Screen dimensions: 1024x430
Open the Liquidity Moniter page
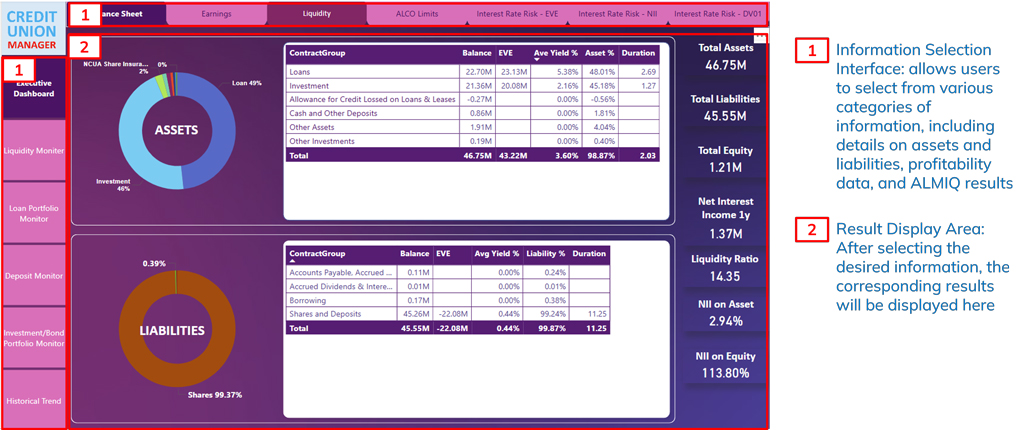point(34,151)
